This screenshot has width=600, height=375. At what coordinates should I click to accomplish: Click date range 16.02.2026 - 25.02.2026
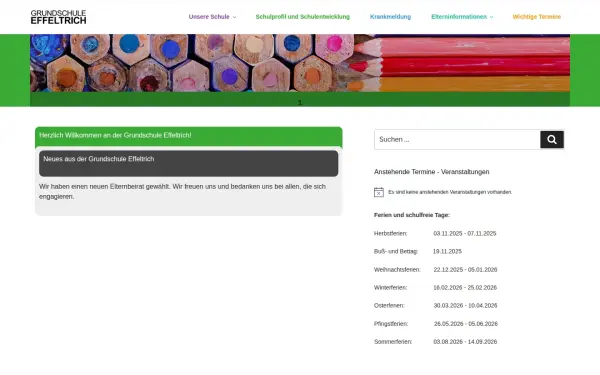tap(465, 288)
